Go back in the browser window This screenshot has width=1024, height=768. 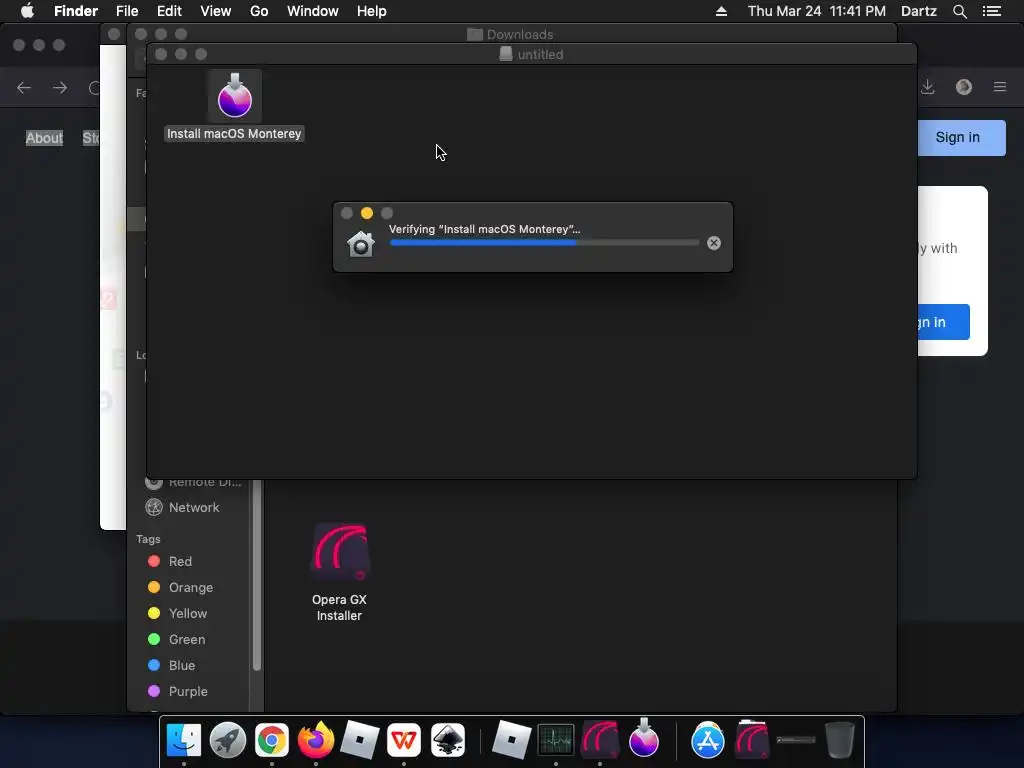coord(24,88)
